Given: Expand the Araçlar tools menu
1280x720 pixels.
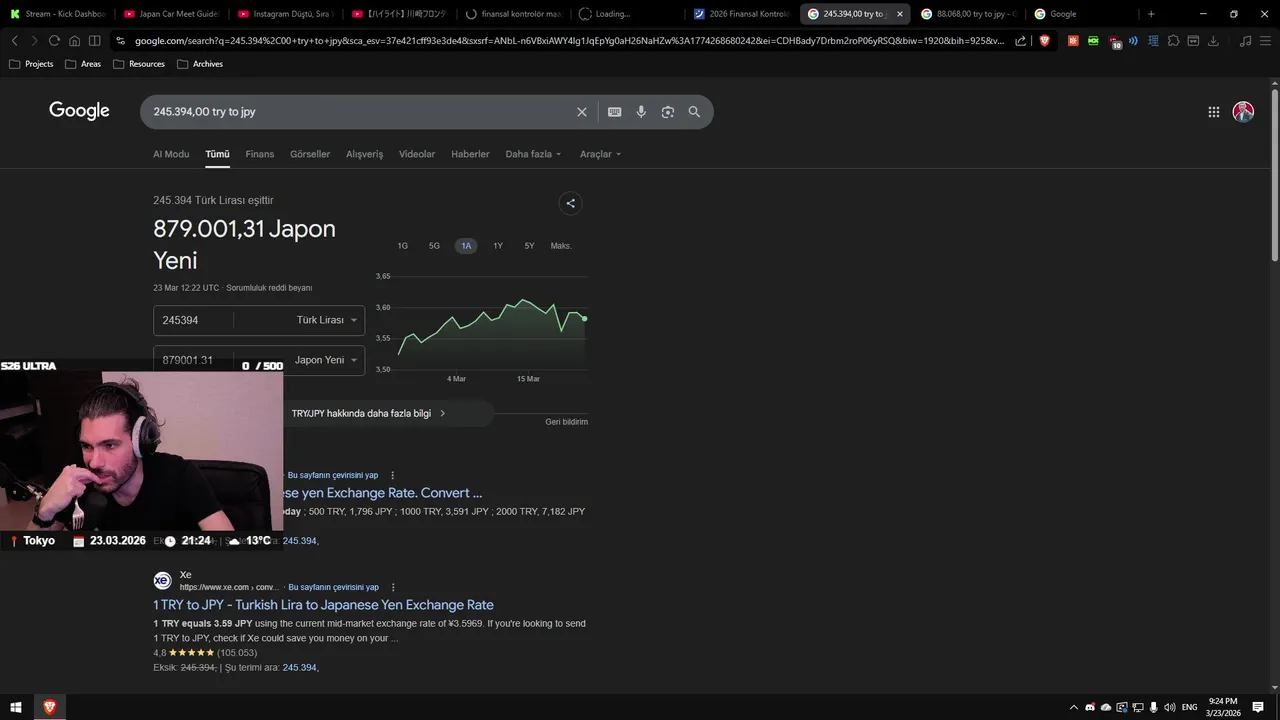Looking at the screenshot, I should point(600,154).
